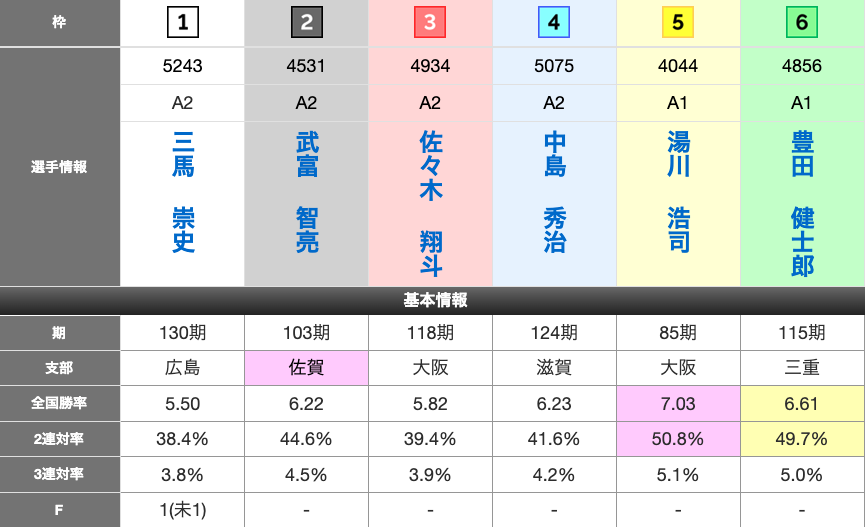Click the red lane 3 number badge
Image resolution: width=865 pixels, height=527 pixels.
(430, 22)
